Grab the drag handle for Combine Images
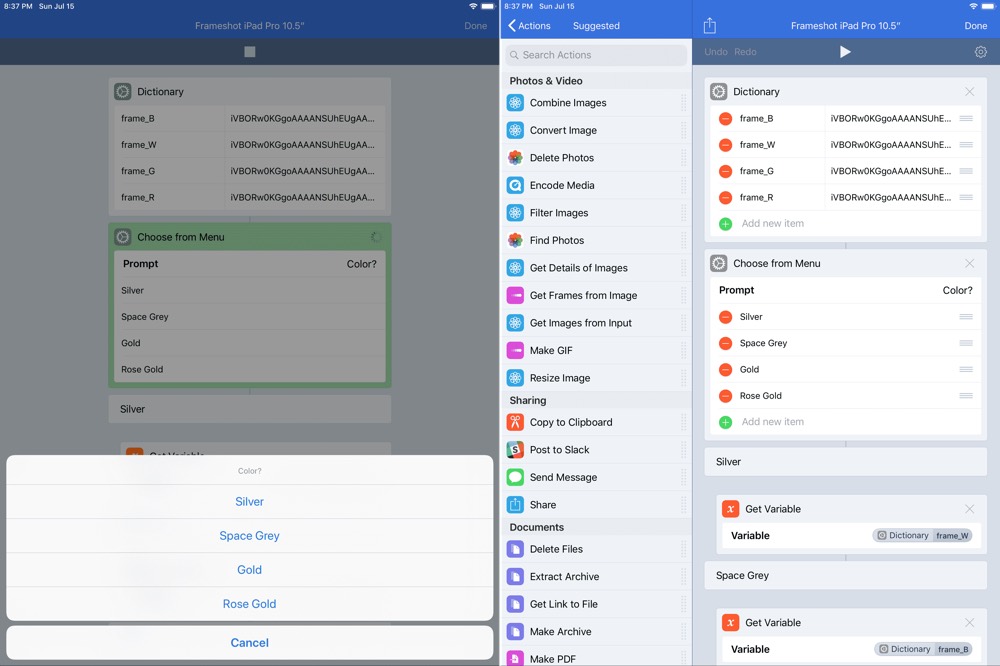The width and height of the screenshot is (1000, 666). (x=683, y=103)
